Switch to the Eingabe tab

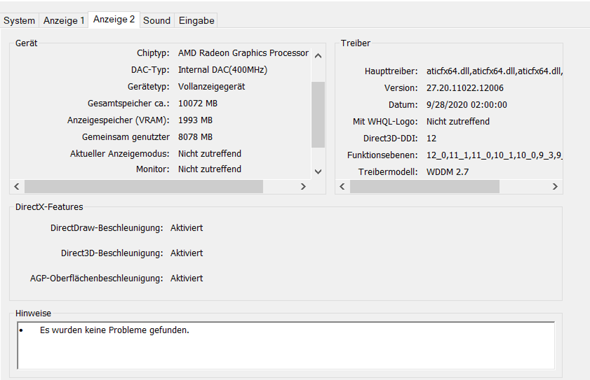pos(196,20)
